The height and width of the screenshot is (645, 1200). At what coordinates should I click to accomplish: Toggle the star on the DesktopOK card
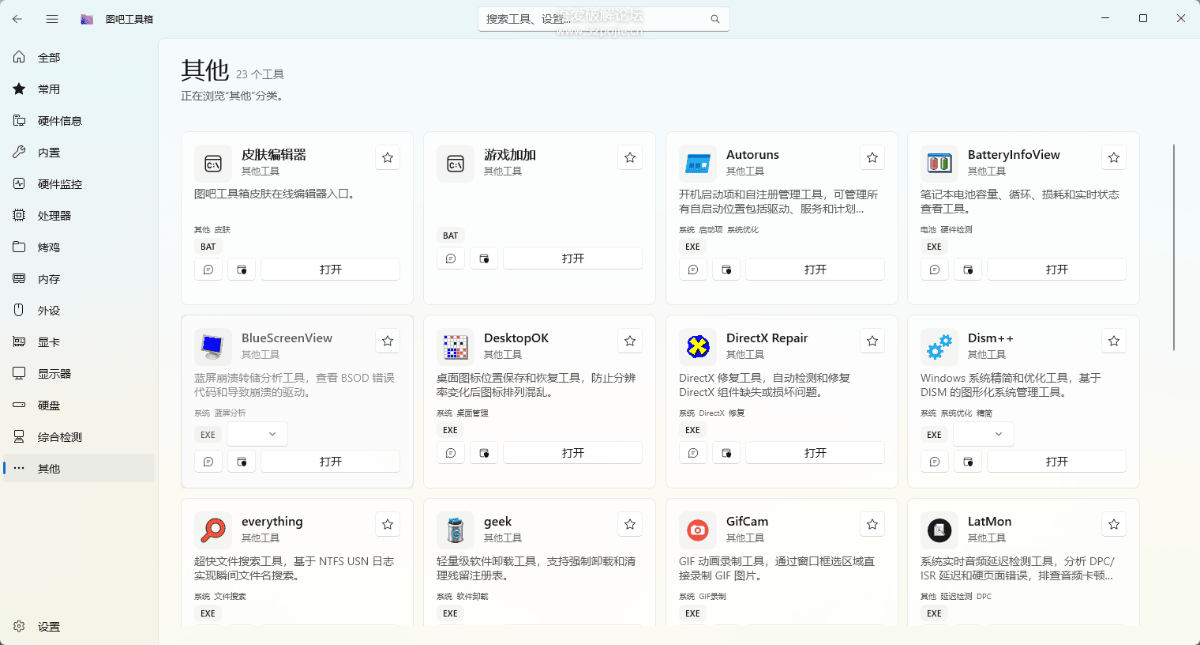coord(630,341)
